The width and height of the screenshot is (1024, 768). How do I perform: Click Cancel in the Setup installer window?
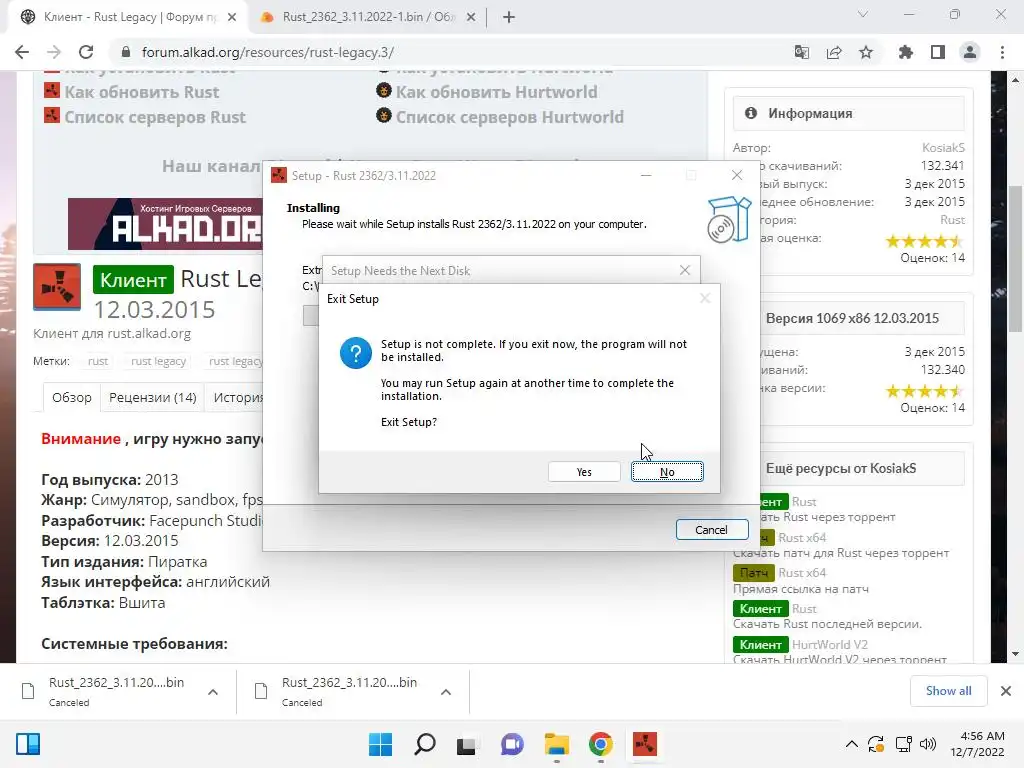coord(711,530)
